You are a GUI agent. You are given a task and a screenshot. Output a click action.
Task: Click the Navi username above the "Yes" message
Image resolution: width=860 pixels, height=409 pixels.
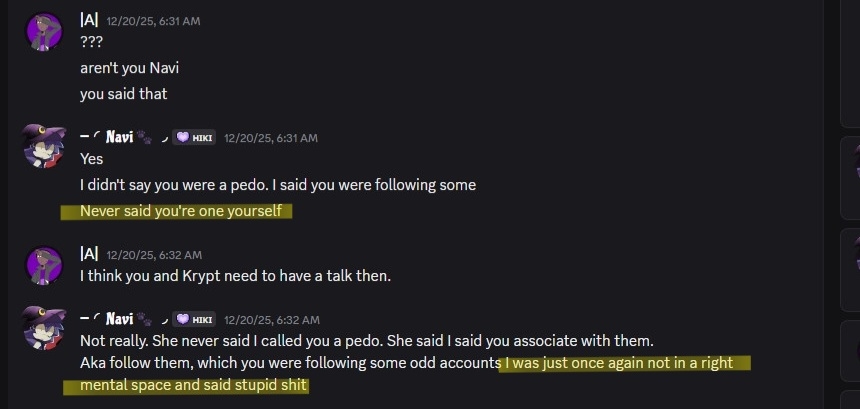[x=119, y=137]
